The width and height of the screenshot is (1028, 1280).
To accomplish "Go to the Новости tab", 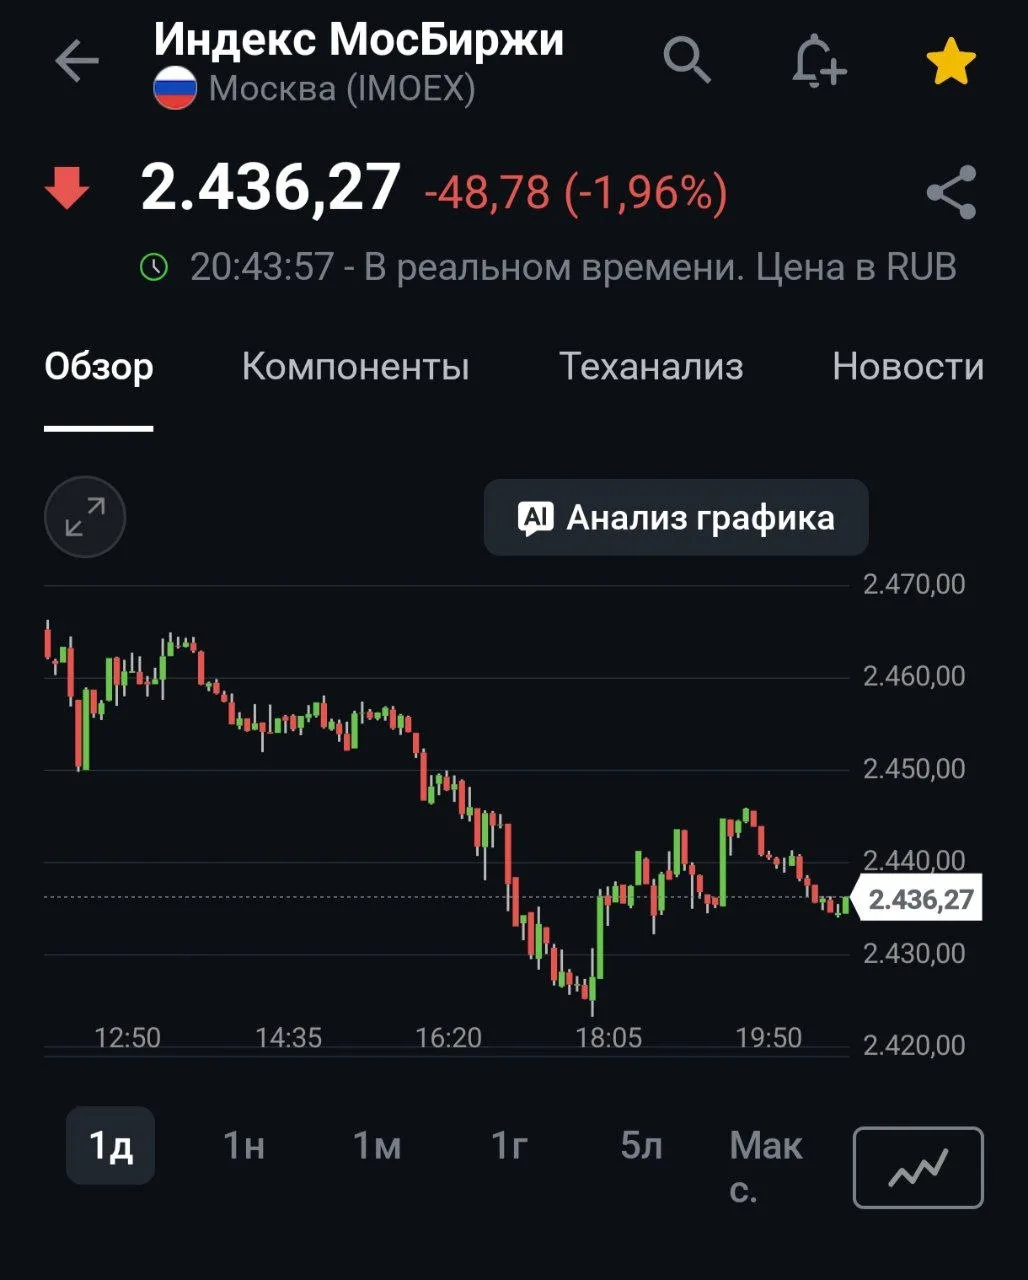I will pos(908,366).
